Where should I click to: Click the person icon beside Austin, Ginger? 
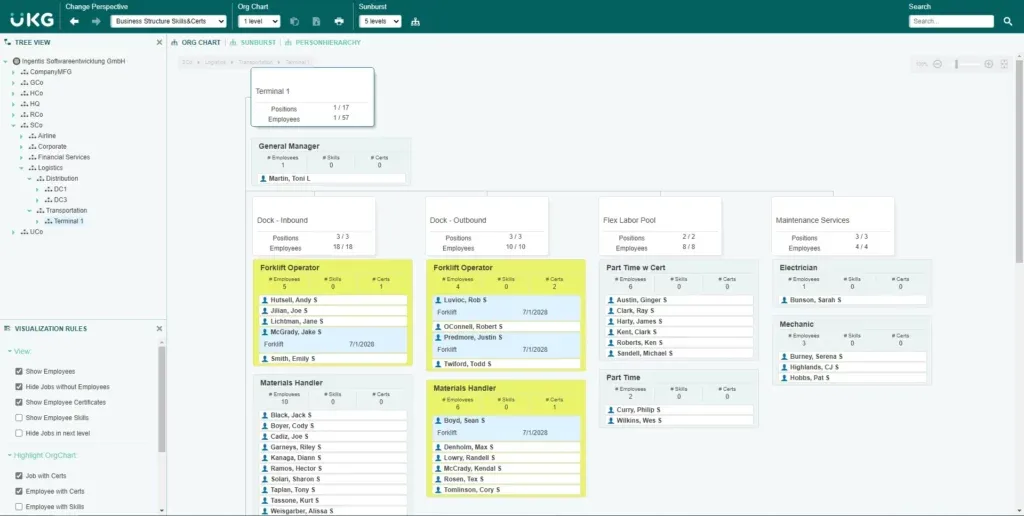611,300
